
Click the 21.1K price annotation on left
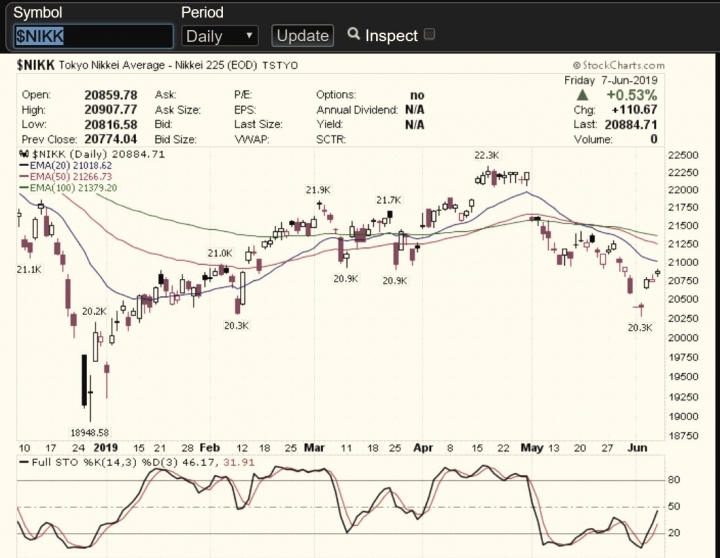pyautogui.click(x=29, y=270)
